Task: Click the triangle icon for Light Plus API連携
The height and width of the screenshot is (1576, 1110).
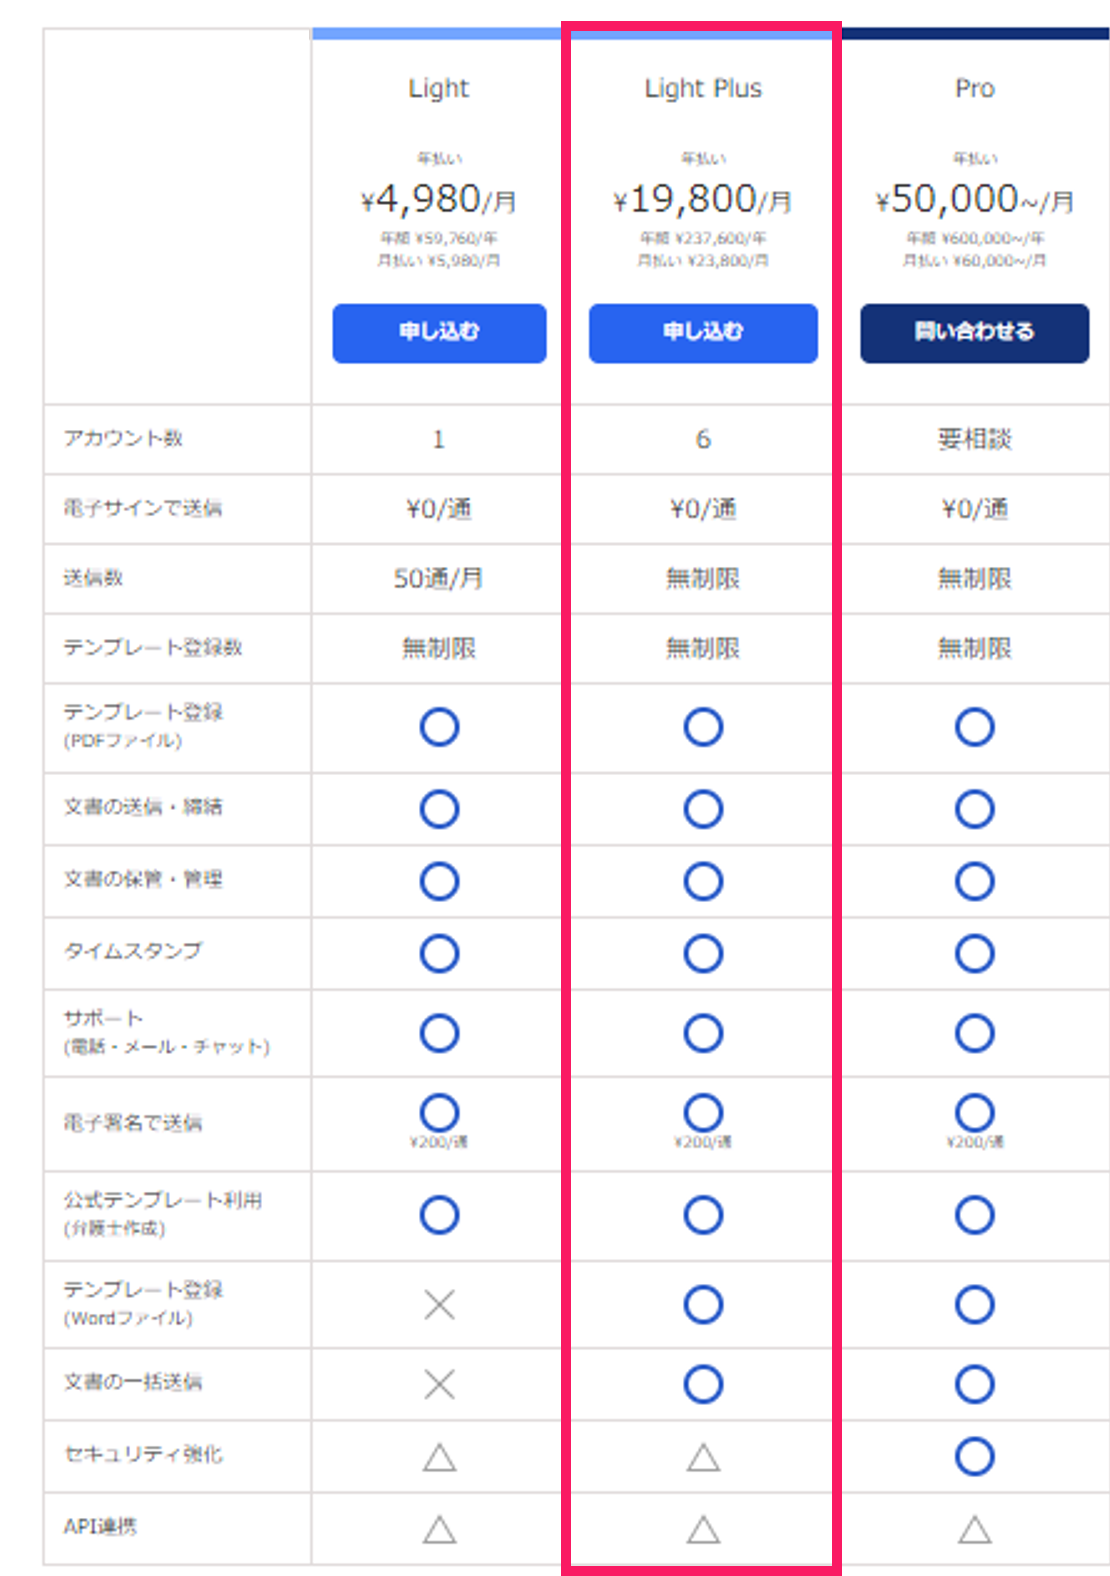Action: tap(703, 1529)
